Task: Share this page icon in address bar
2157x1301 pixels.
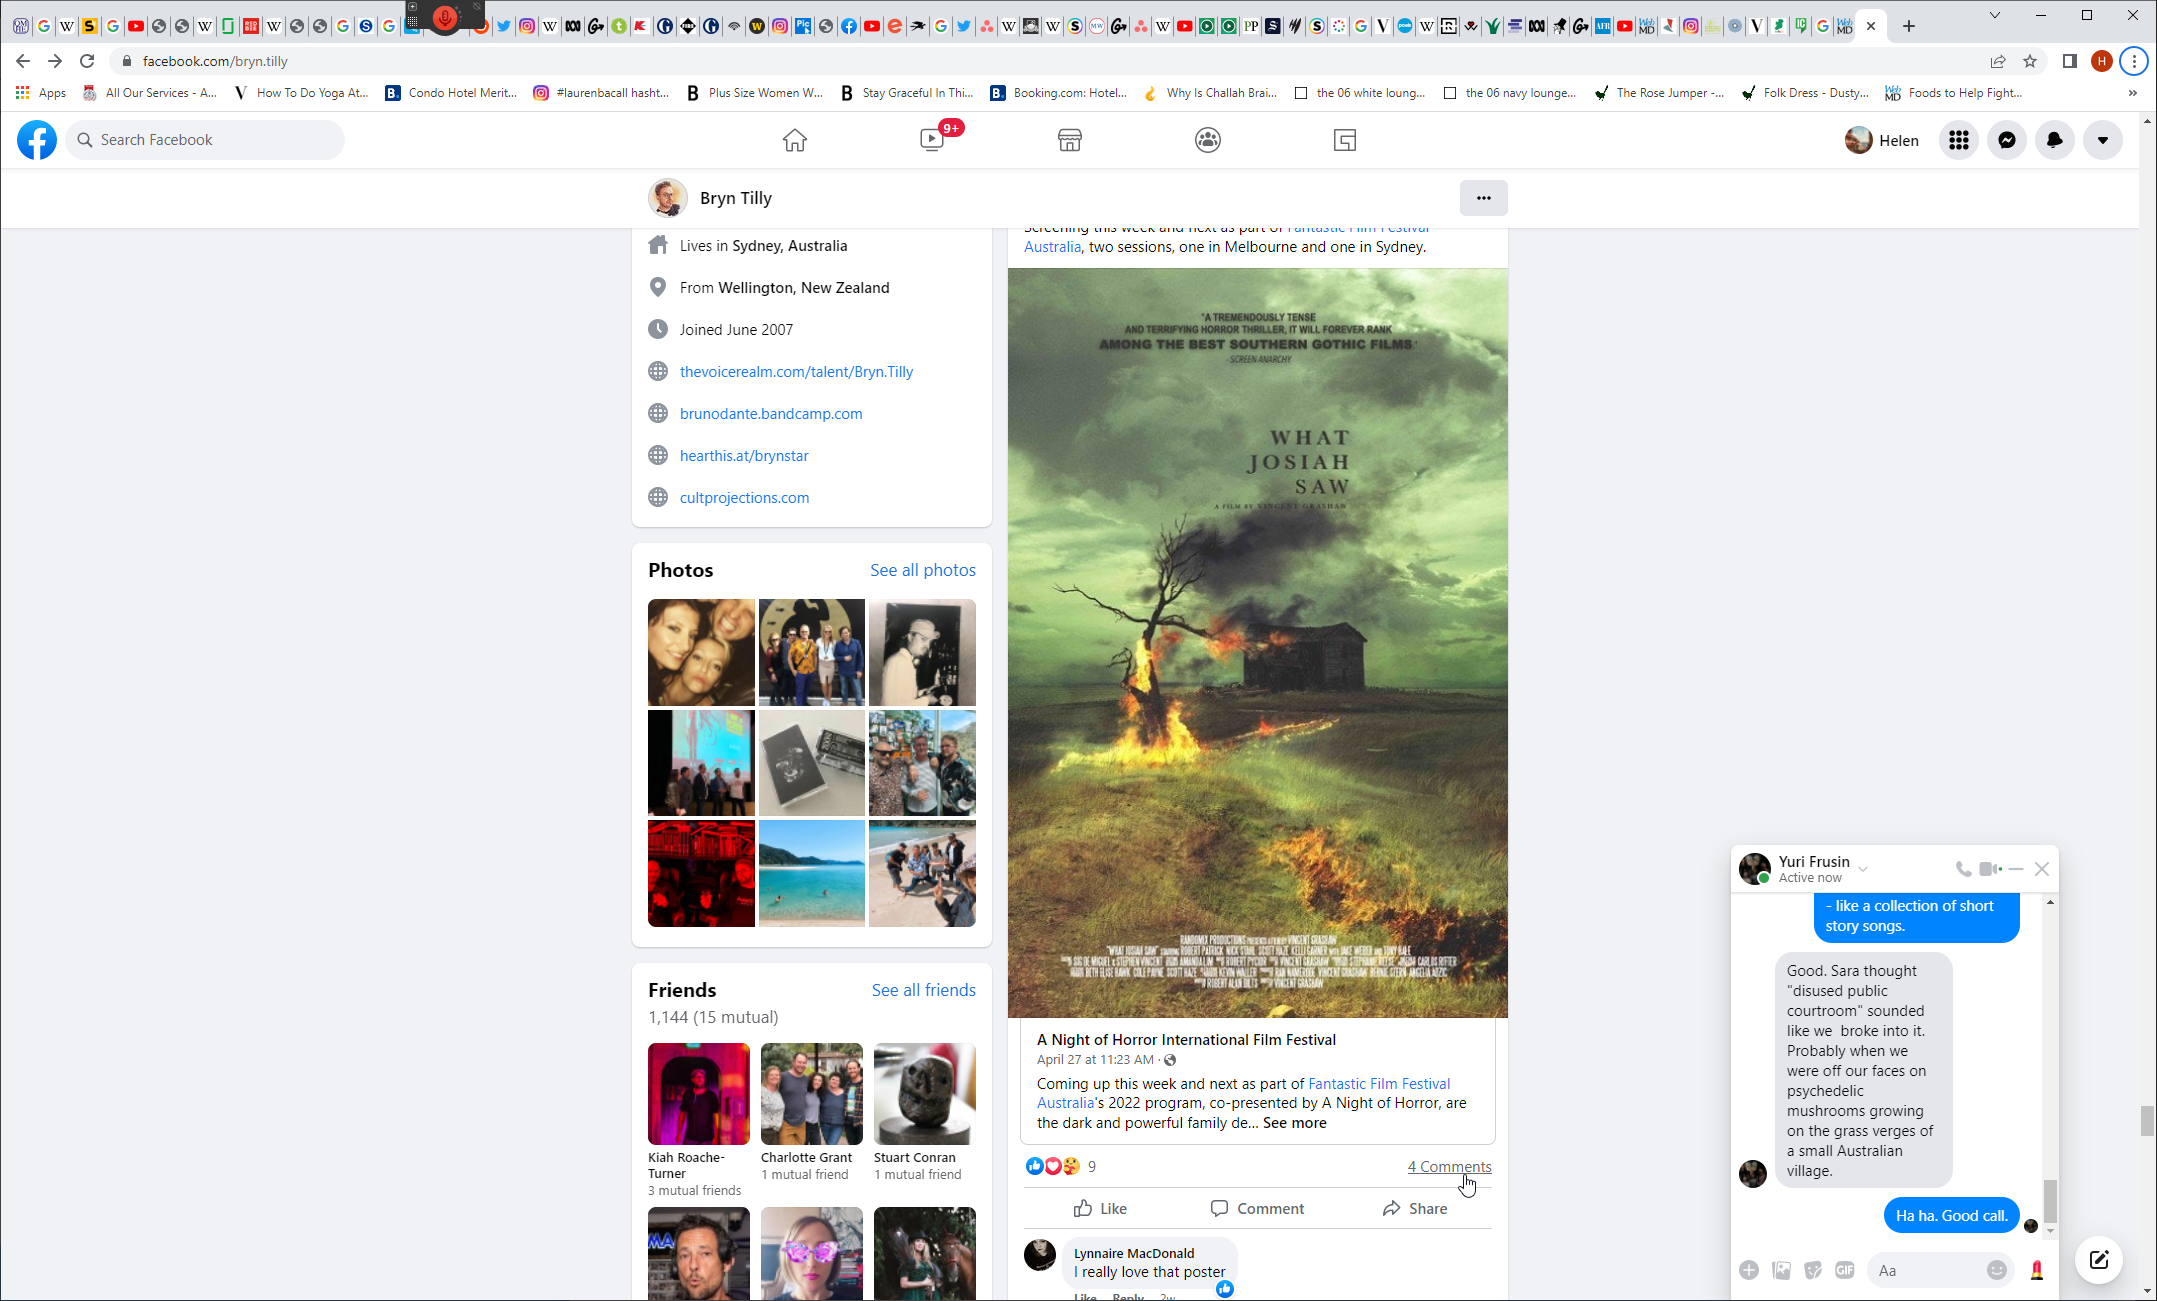Action: pos(1998,61)
